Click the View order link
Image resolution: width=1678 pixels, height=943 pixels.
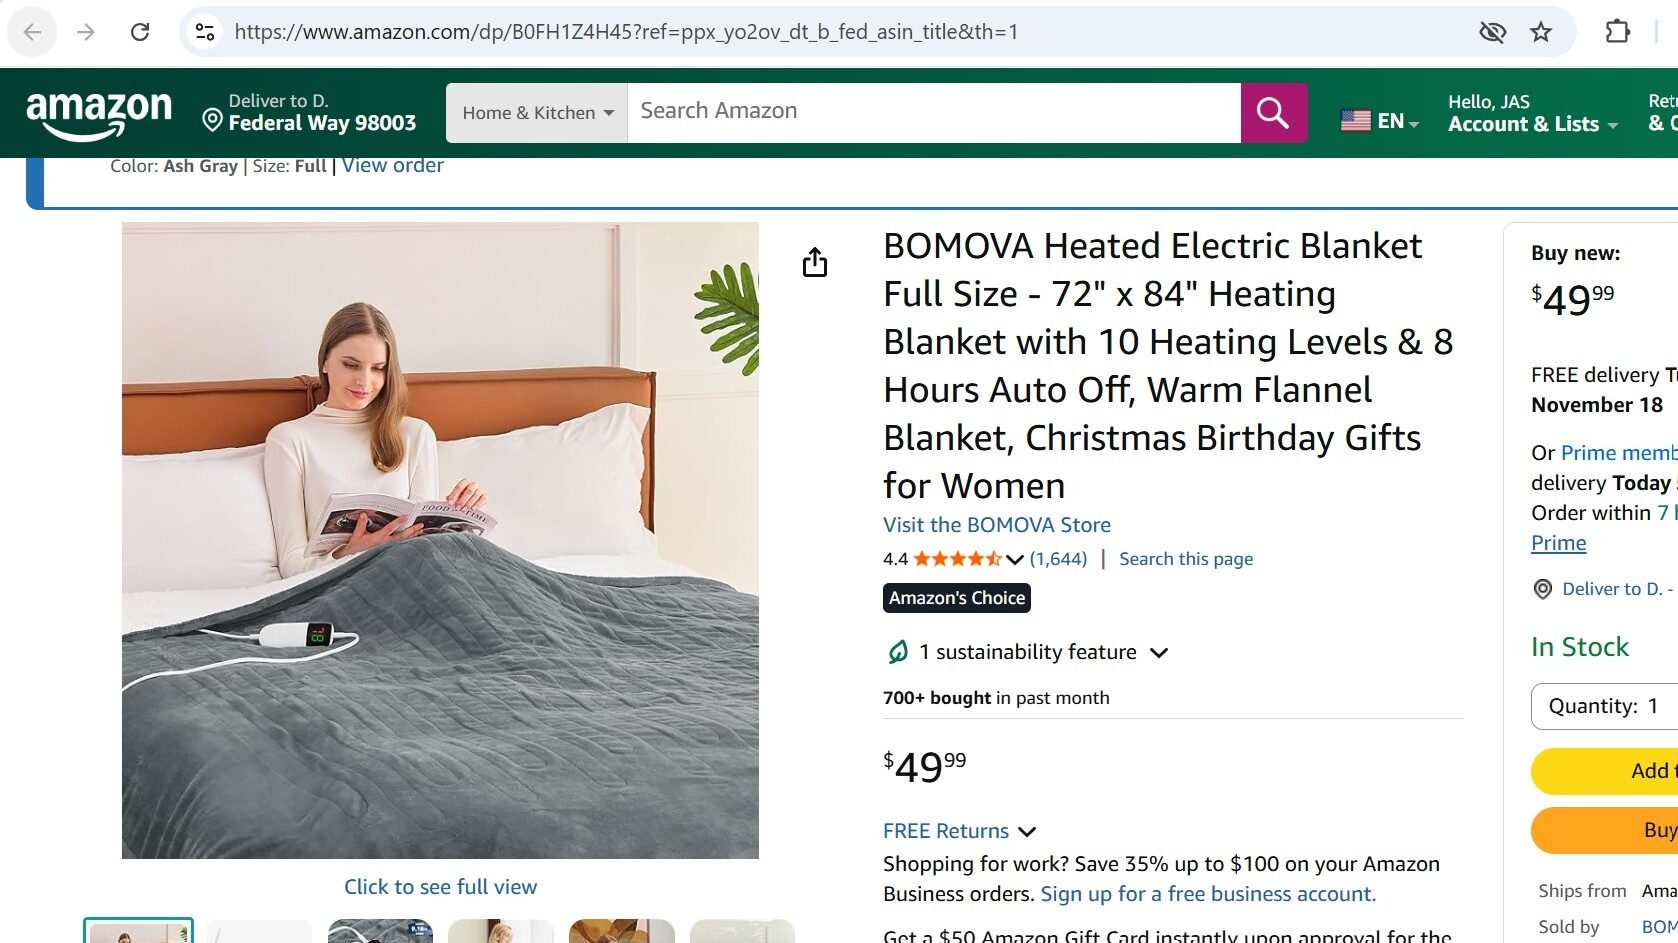393,166
